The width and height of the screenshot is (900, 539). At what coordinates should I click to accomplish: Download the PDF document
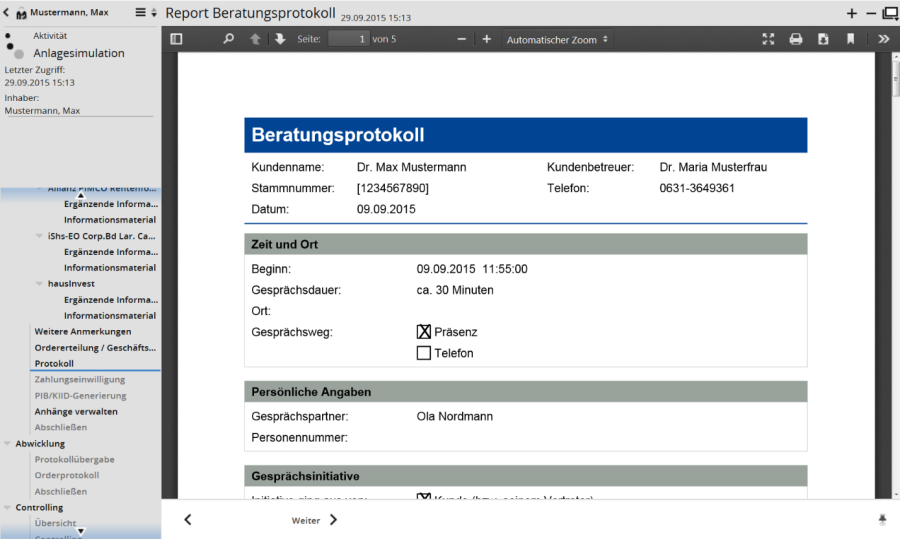tap(823, 40)
